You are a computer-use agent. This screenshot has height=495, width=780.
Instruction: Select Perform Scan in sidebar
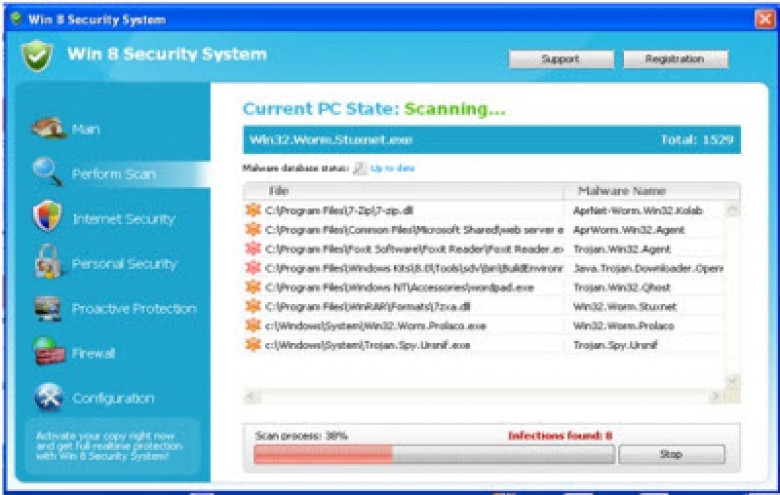114,174
